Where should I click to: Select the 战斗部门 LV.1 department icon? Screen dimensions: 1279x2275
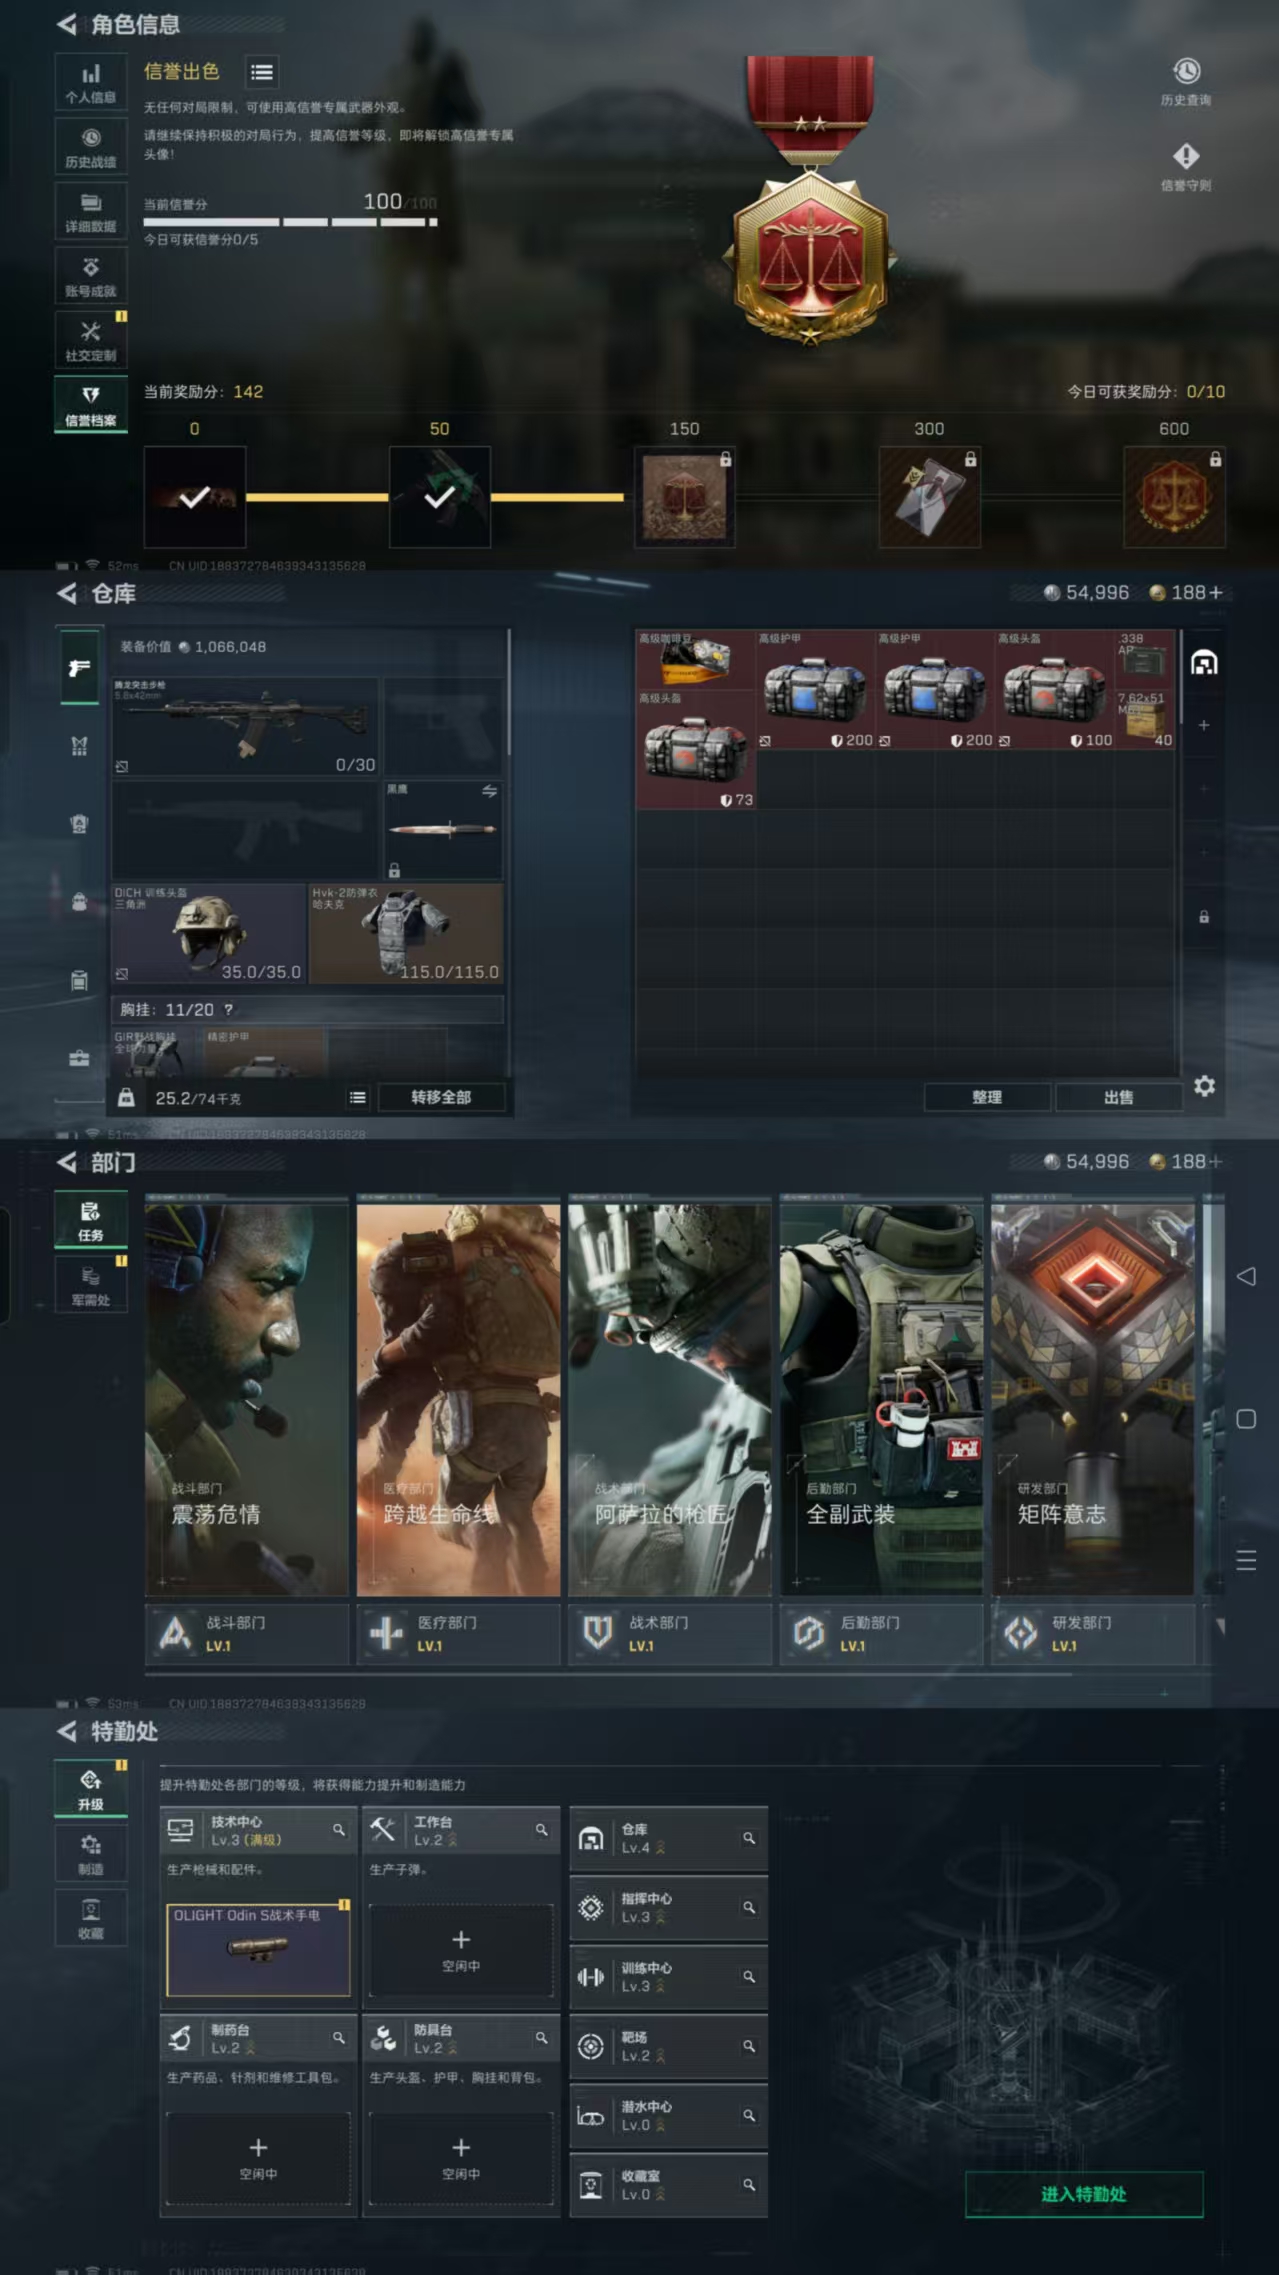pyautogui.click(x=176, y=1633)
